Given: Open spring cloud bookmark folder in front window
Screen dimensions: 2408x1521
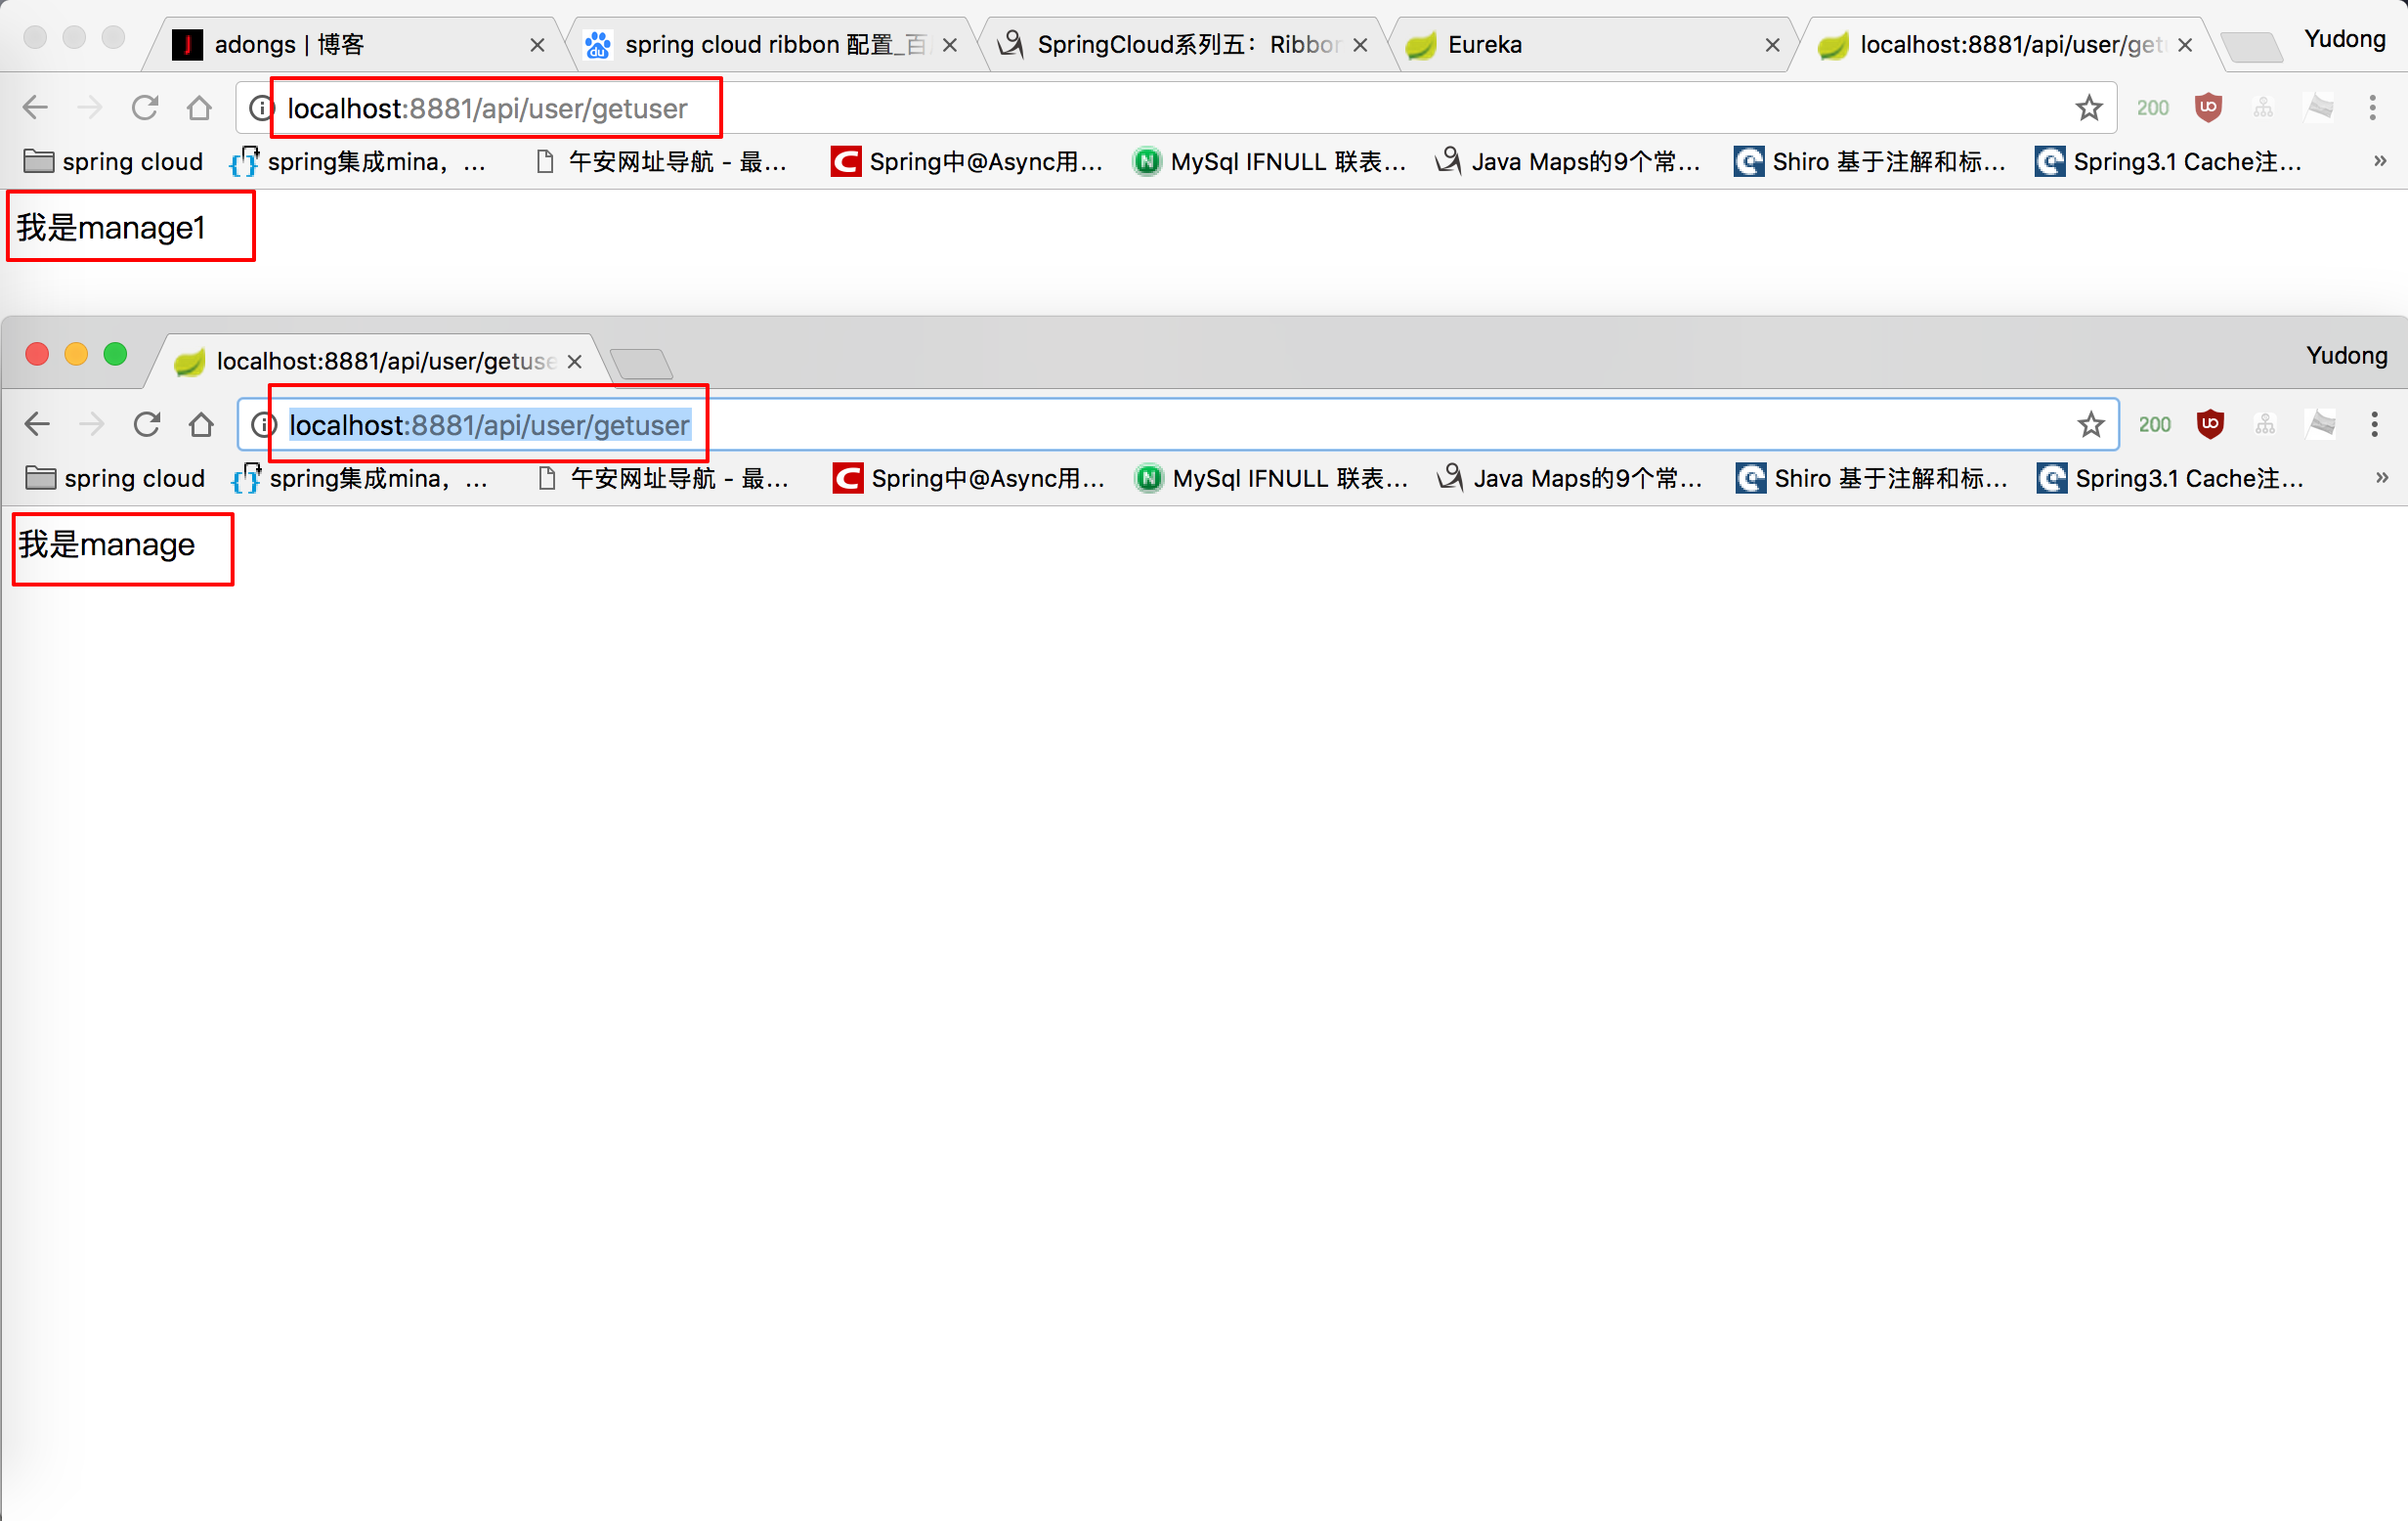Looking at the screenshot, I should (115, 479).
